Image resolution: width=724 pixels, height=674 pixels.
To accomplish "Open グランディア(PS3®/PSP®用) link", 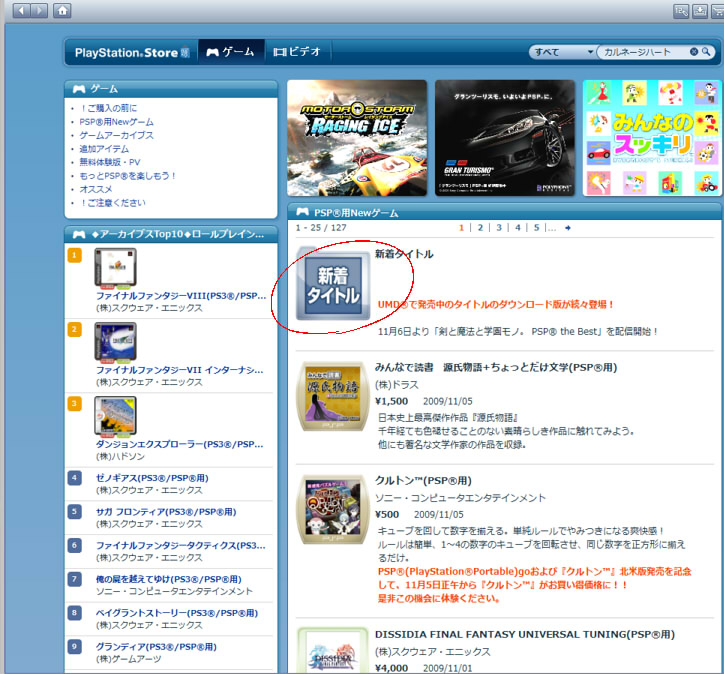I will [x=156, y=647].
